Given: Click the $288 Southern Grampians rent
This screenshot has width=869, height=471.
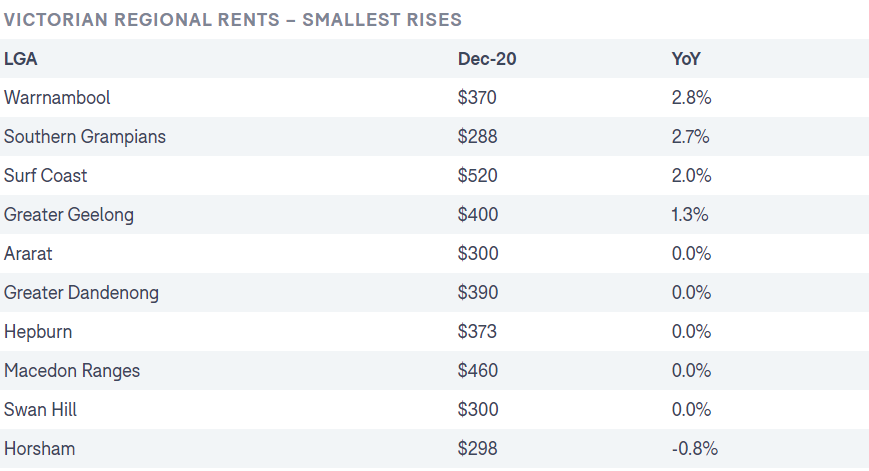Looking at the screenshot, I should (x=477, y=137).
